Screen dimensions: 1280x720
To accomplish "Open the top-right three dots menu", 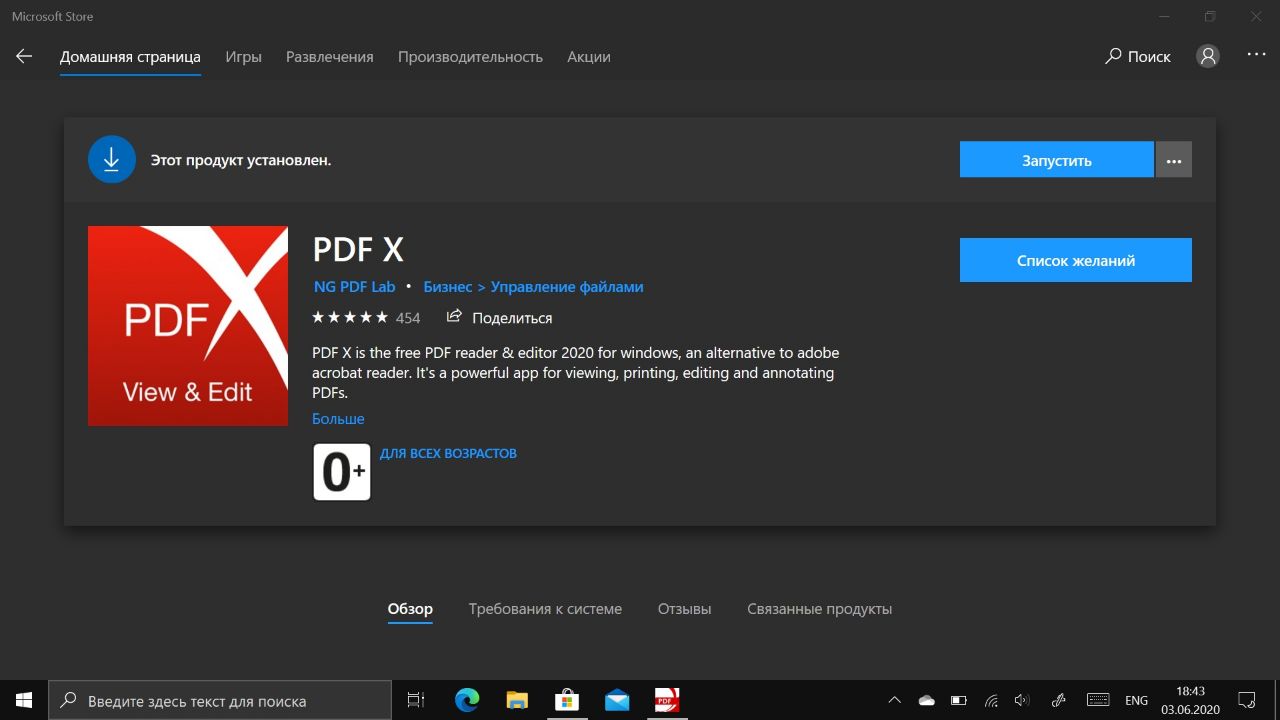I will (x=1257, y=55).
